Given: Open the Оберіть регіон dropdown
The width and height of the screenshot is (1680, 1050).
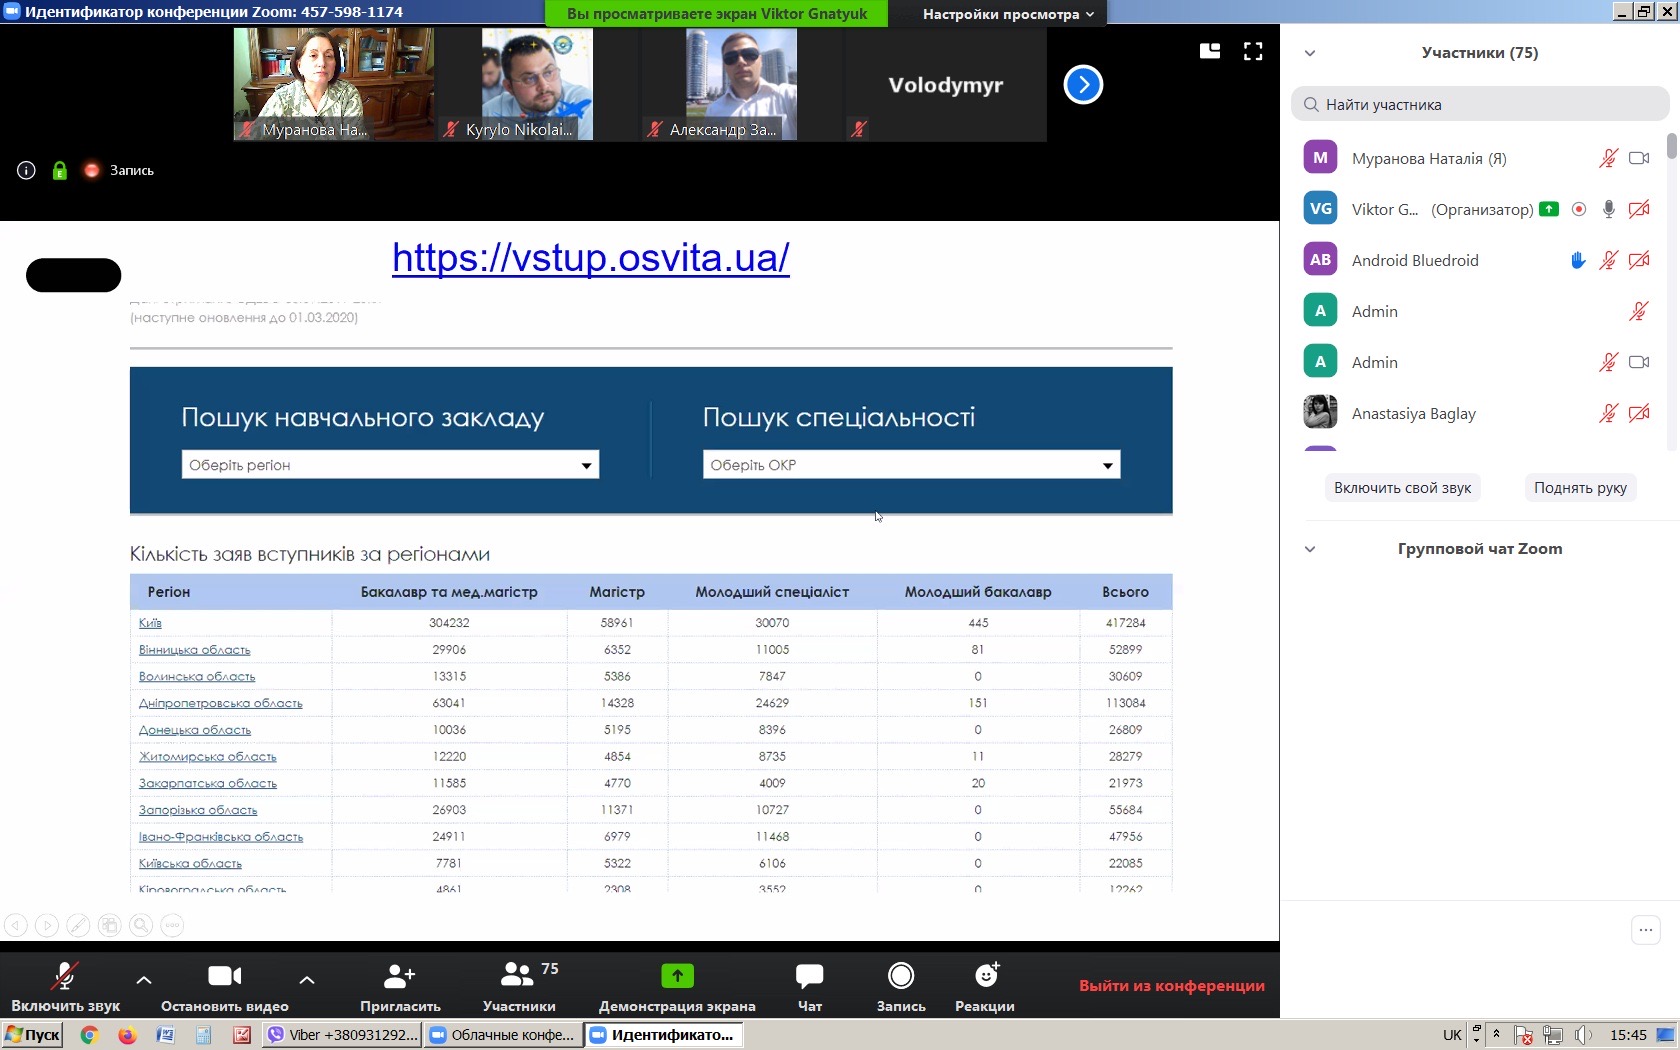Looking at the screenshot, I should pyautogui.click(x=390, y=465).
